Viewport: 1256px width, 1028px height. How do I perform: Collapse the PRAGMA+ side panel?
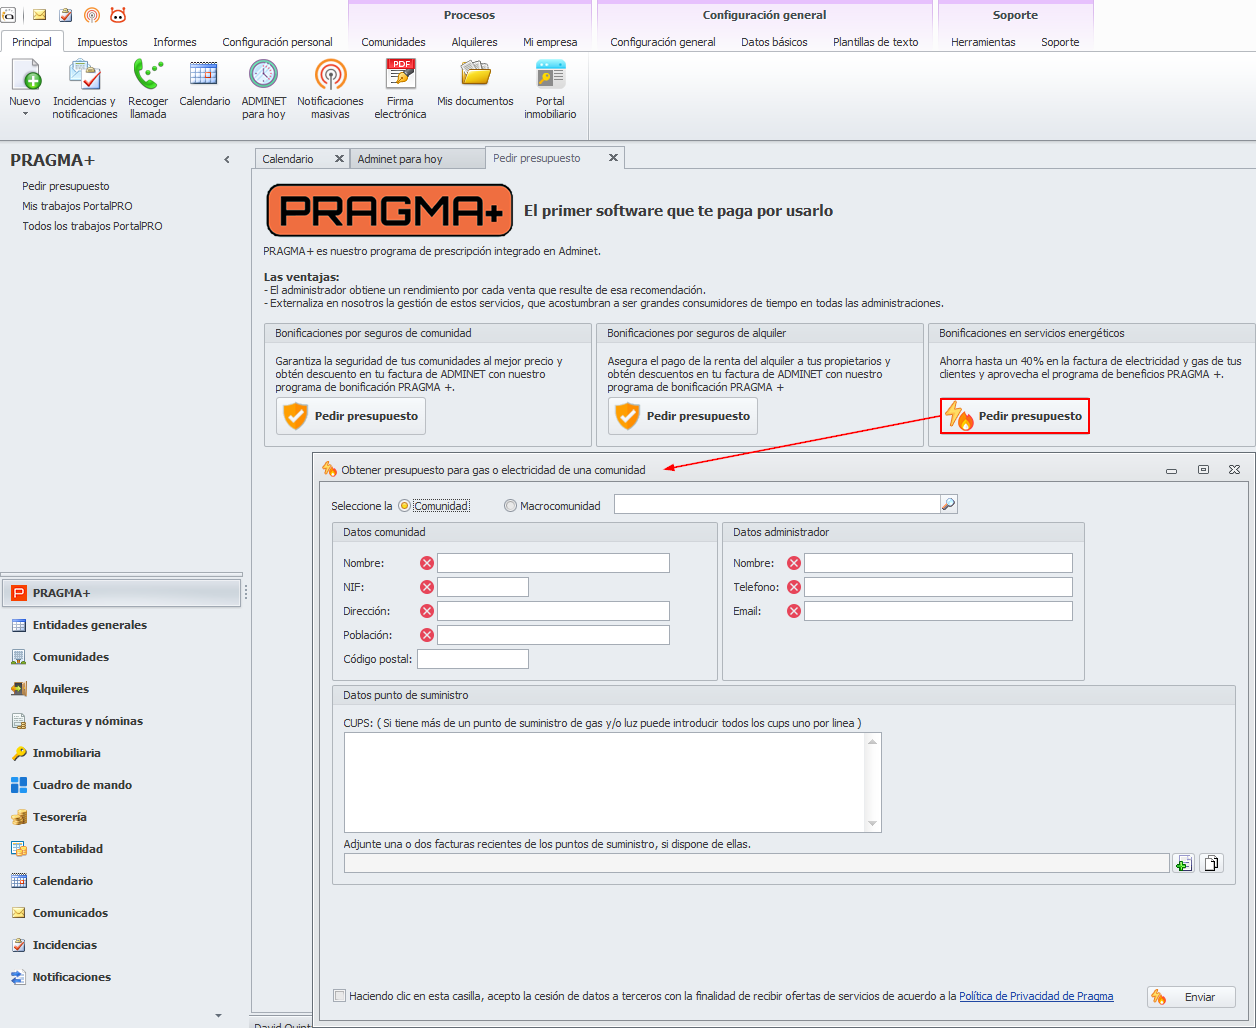pos(227,160)
